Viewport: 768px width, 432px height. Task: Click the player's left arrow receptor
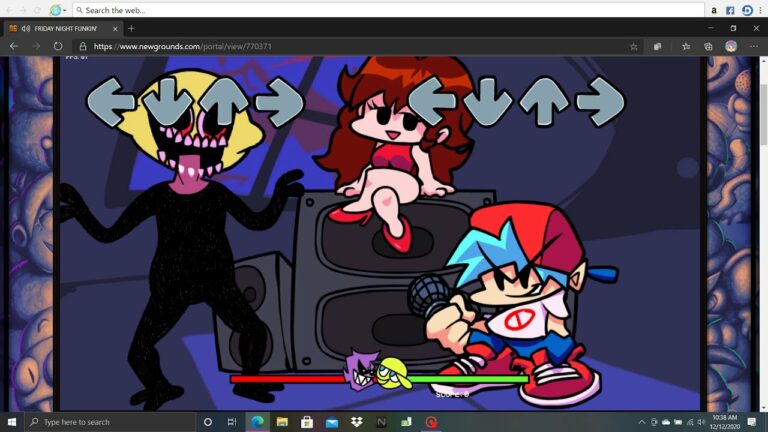(x=432, y=102)
